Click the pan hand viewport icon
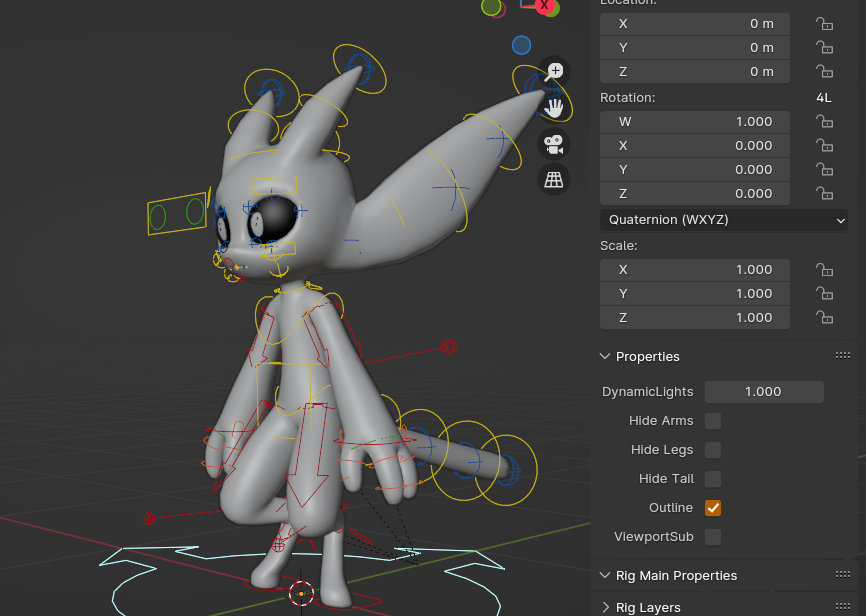The image size is (866, 616). (553, 108)
